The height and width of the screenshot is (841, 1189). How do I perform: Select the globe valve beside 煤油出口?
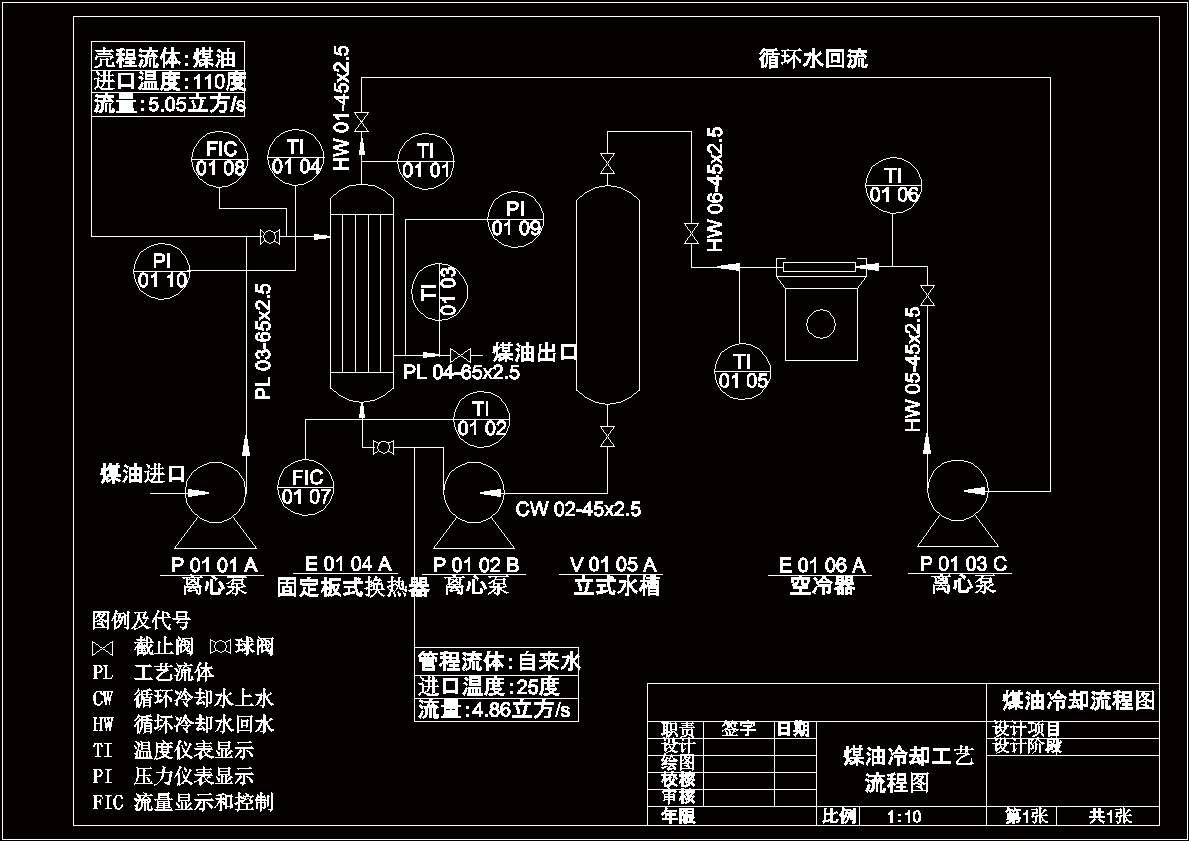[x=460, y=355]
